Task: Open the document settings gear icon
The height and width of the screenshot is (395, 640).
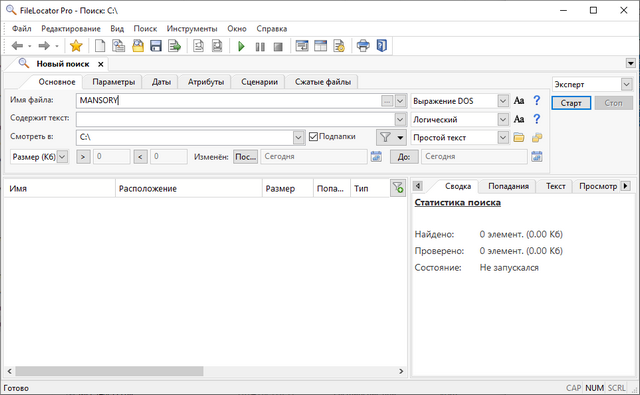Action: coord(339,46)
